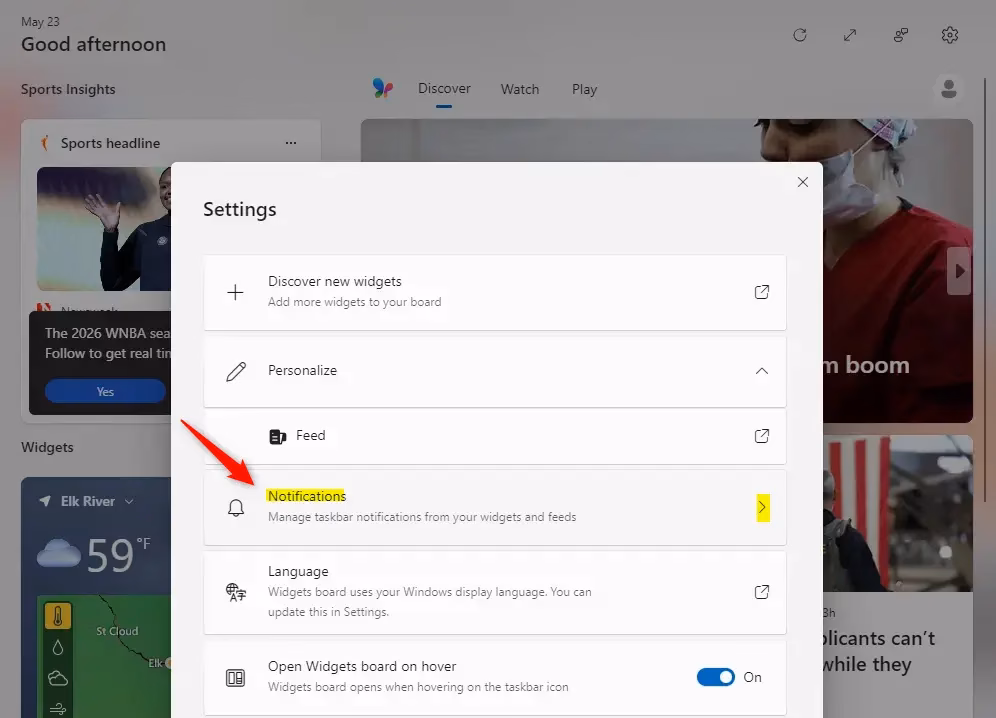The height and width of the screenshot is (718, 996).
Task: Click the Notifications bell icon
Action: tap(236, 508)
